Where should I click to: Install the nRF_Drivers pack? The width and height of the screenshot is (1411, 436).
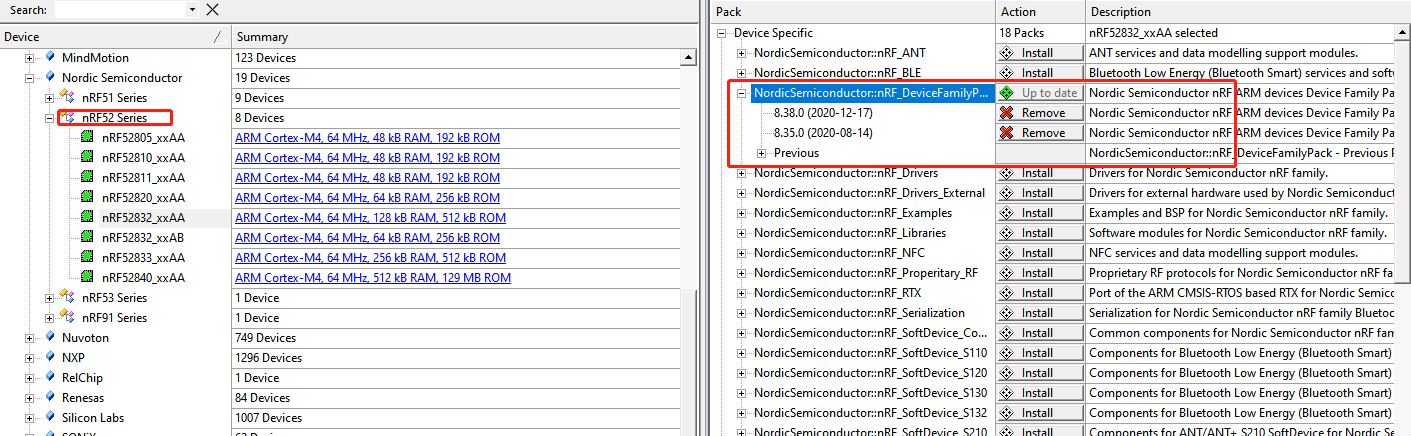(x=1040, y=173)
